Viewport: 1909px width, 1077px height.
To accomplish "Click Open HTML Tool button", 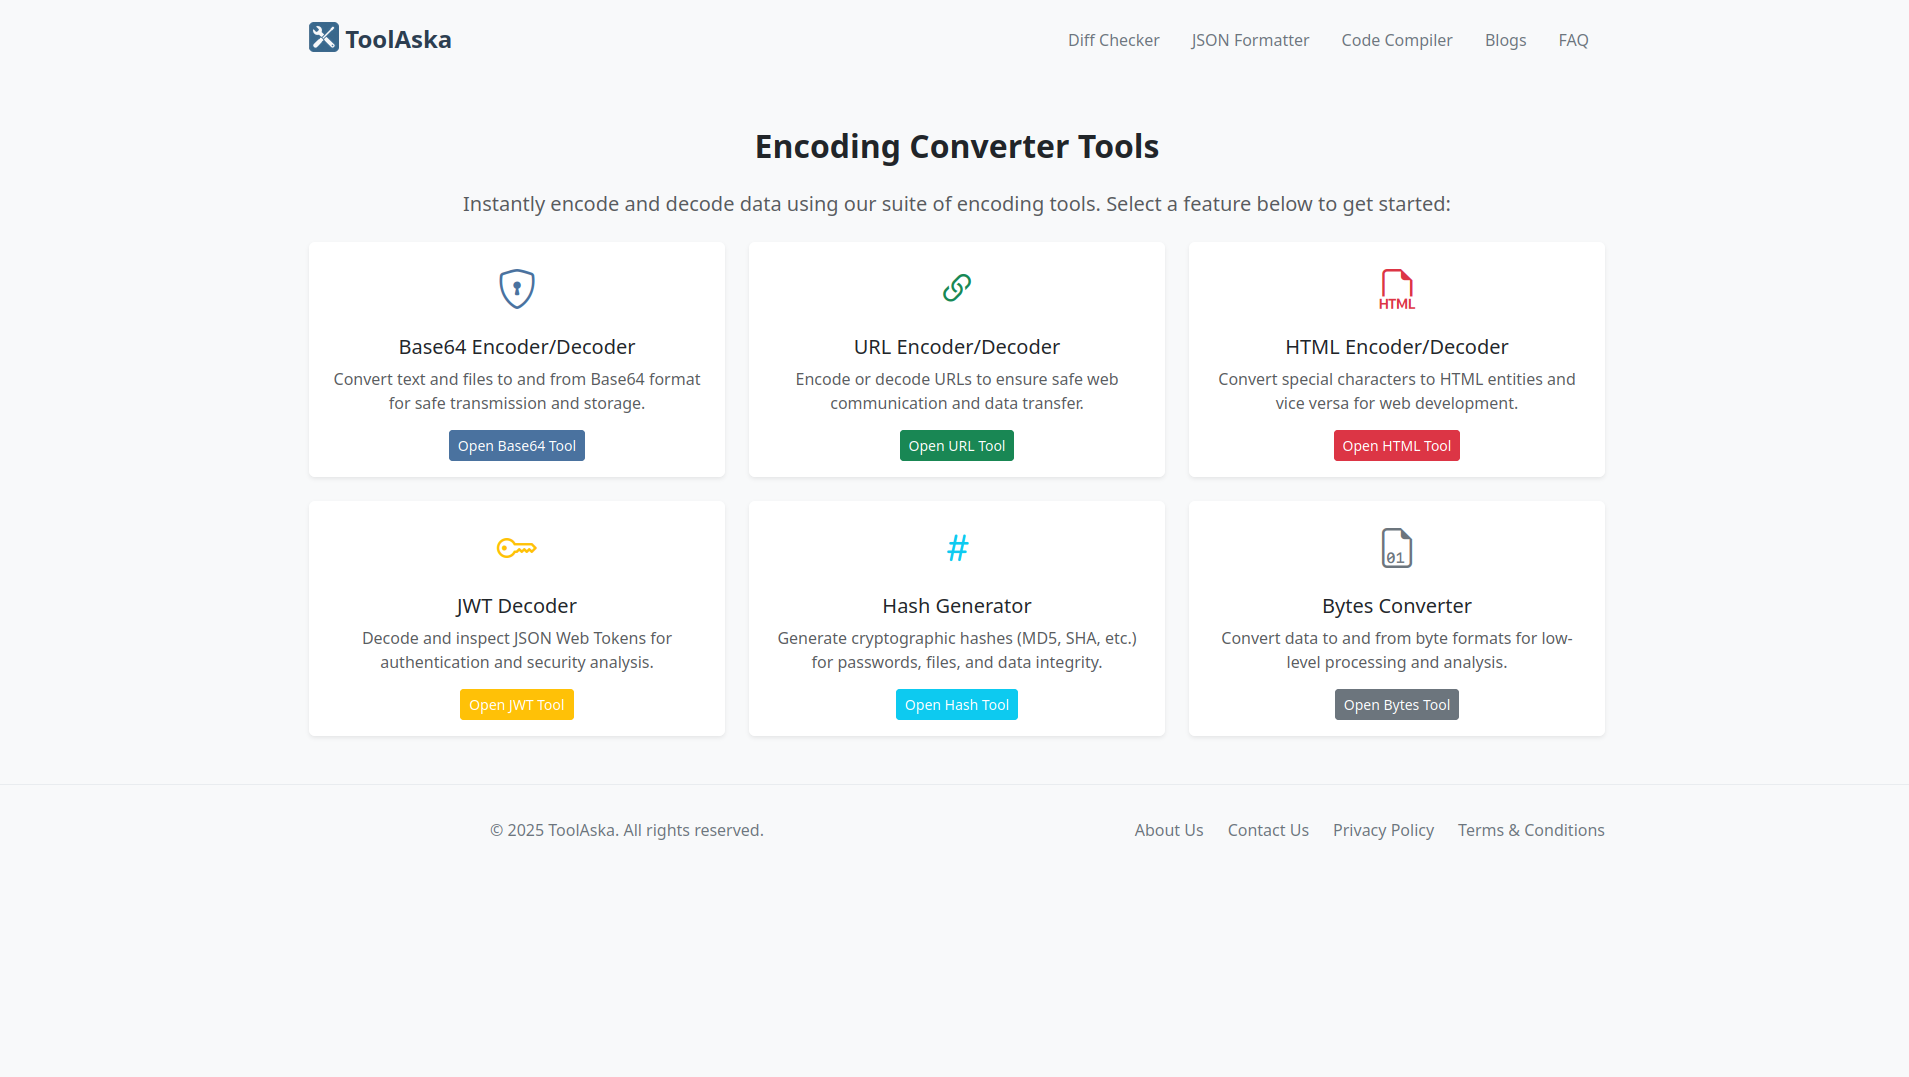I will (x=1397, y=446).
